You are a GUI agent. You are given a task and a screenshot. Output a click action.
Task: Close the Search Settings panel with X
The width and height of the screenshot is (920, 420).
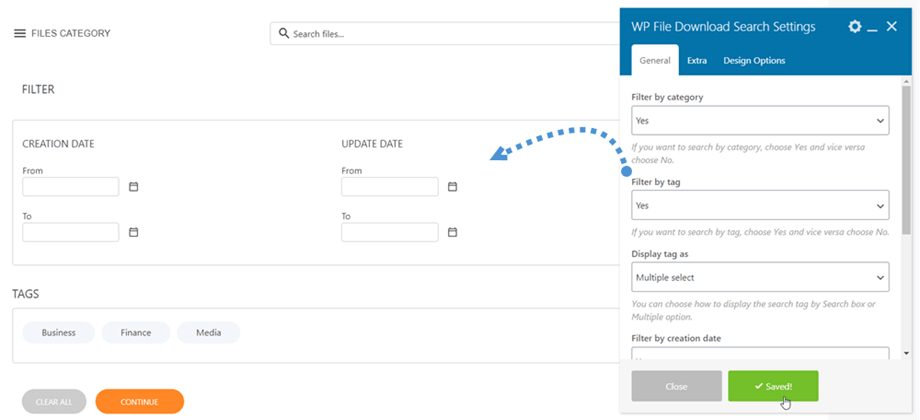tap(892, 27)
